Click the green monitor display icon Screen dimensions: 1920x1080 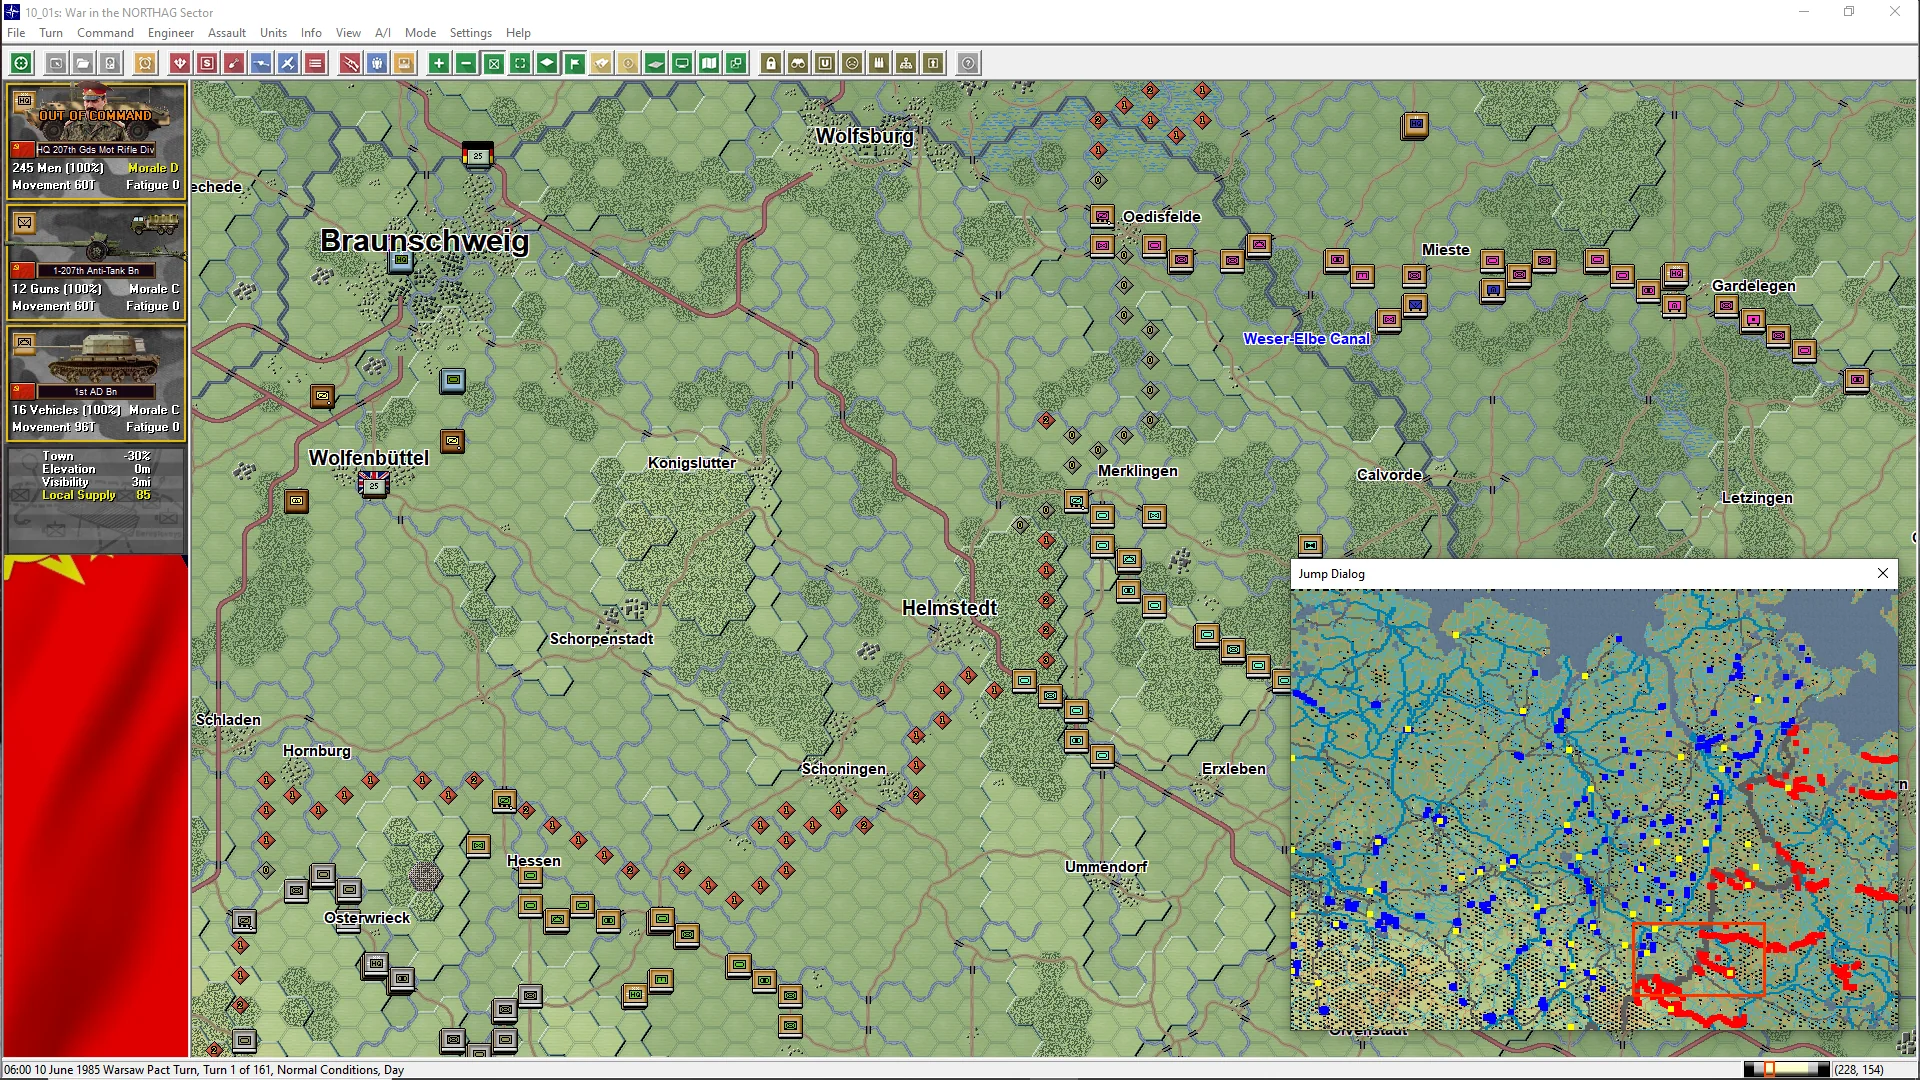point(682,64)
